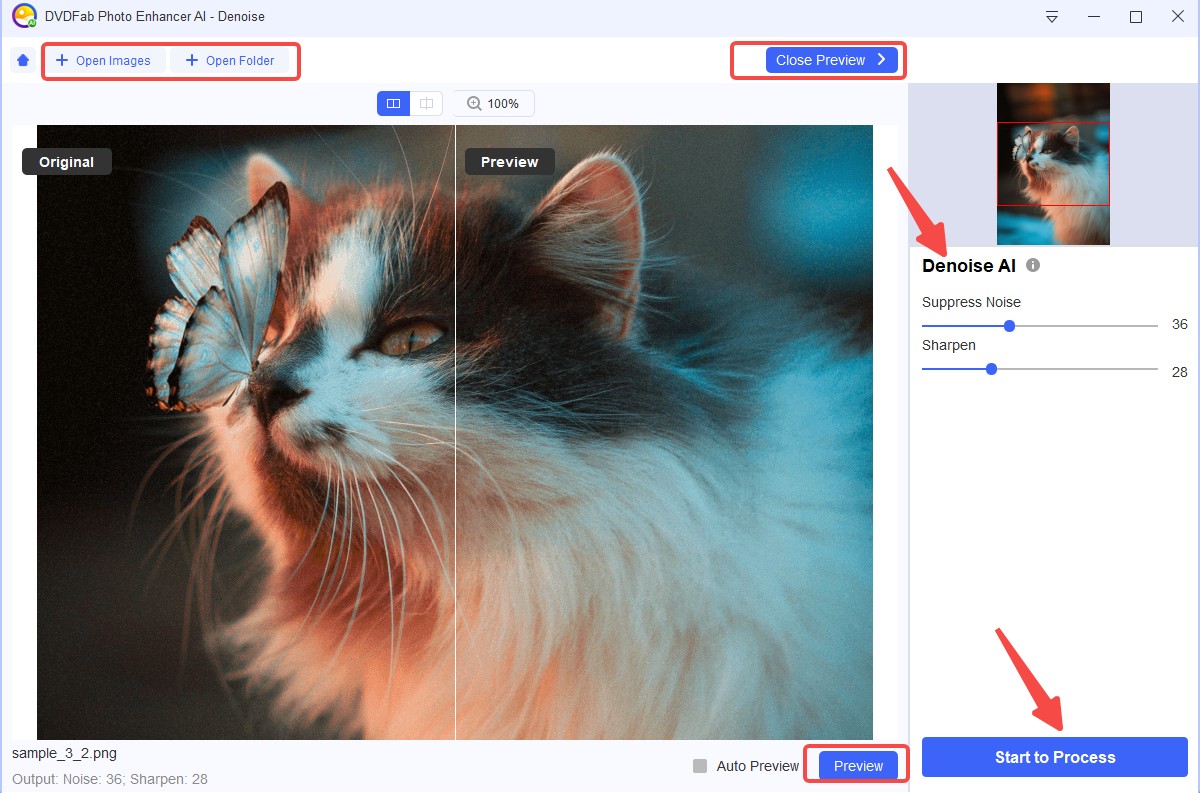Click Open Images button
Screen dimensions: 1200x793
point(103,61)
